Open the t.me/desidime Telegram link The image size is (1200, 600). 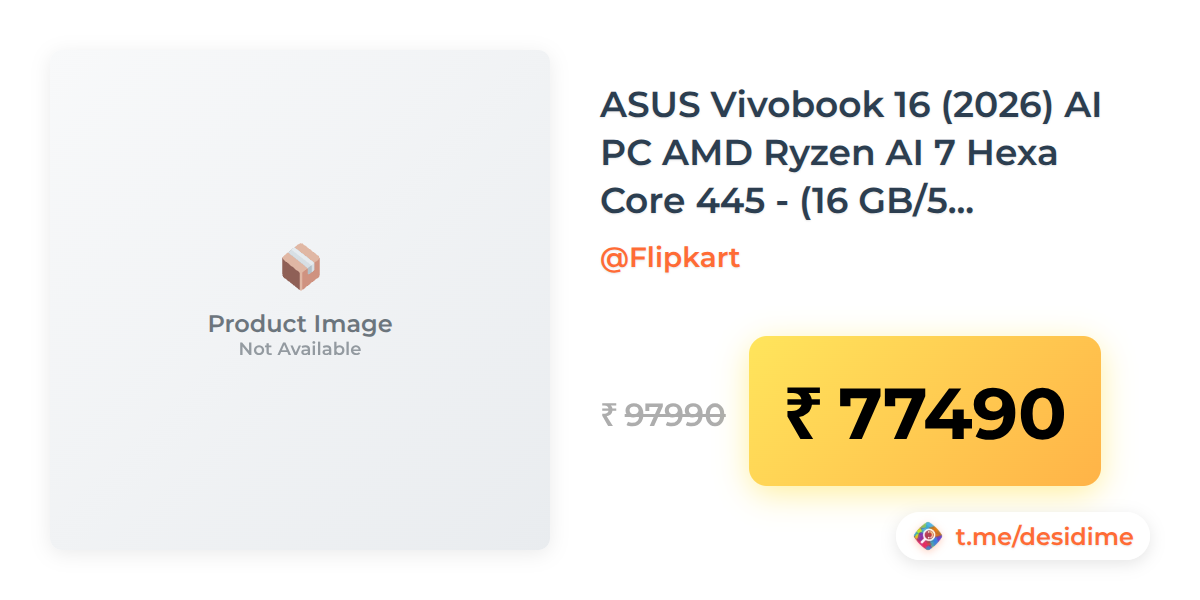(1044, 537)
